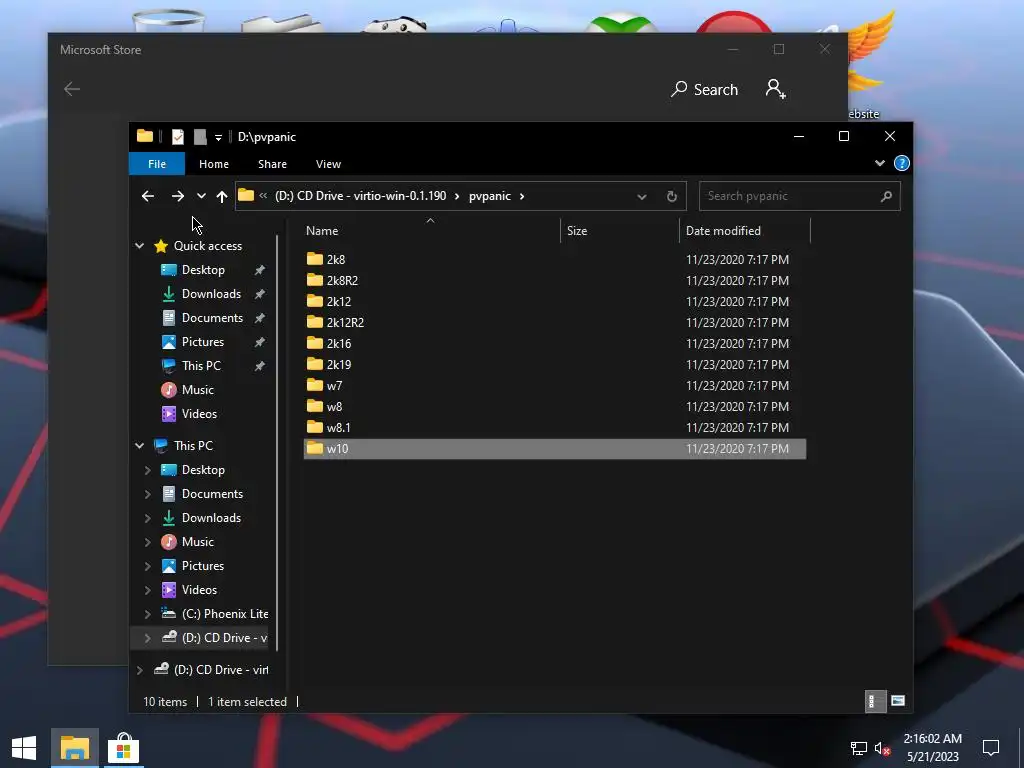Click Search in Microsoft Store window
Screen dimensions: 1024x768
705,89
